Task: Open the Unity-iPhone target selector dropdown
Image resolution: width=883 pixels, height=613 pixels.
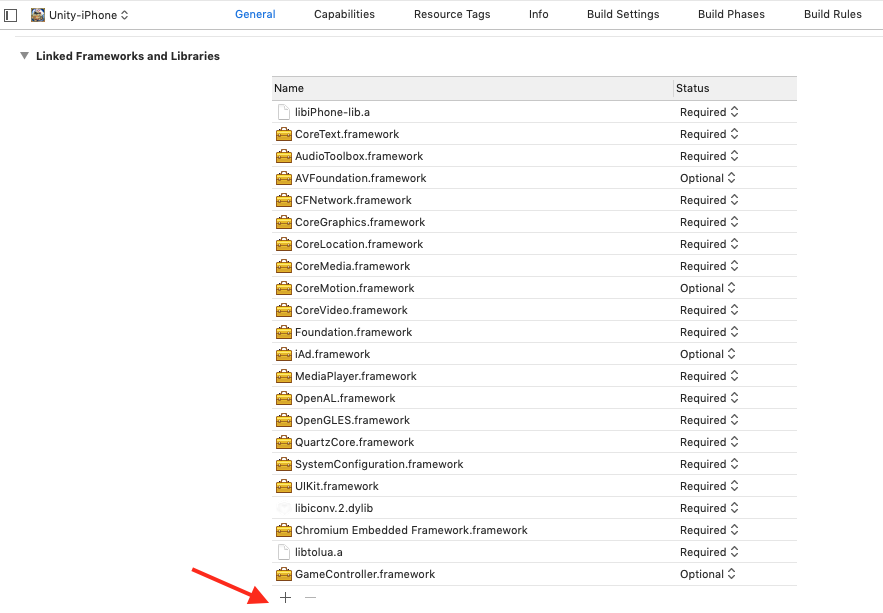Action: click(80, 15)
